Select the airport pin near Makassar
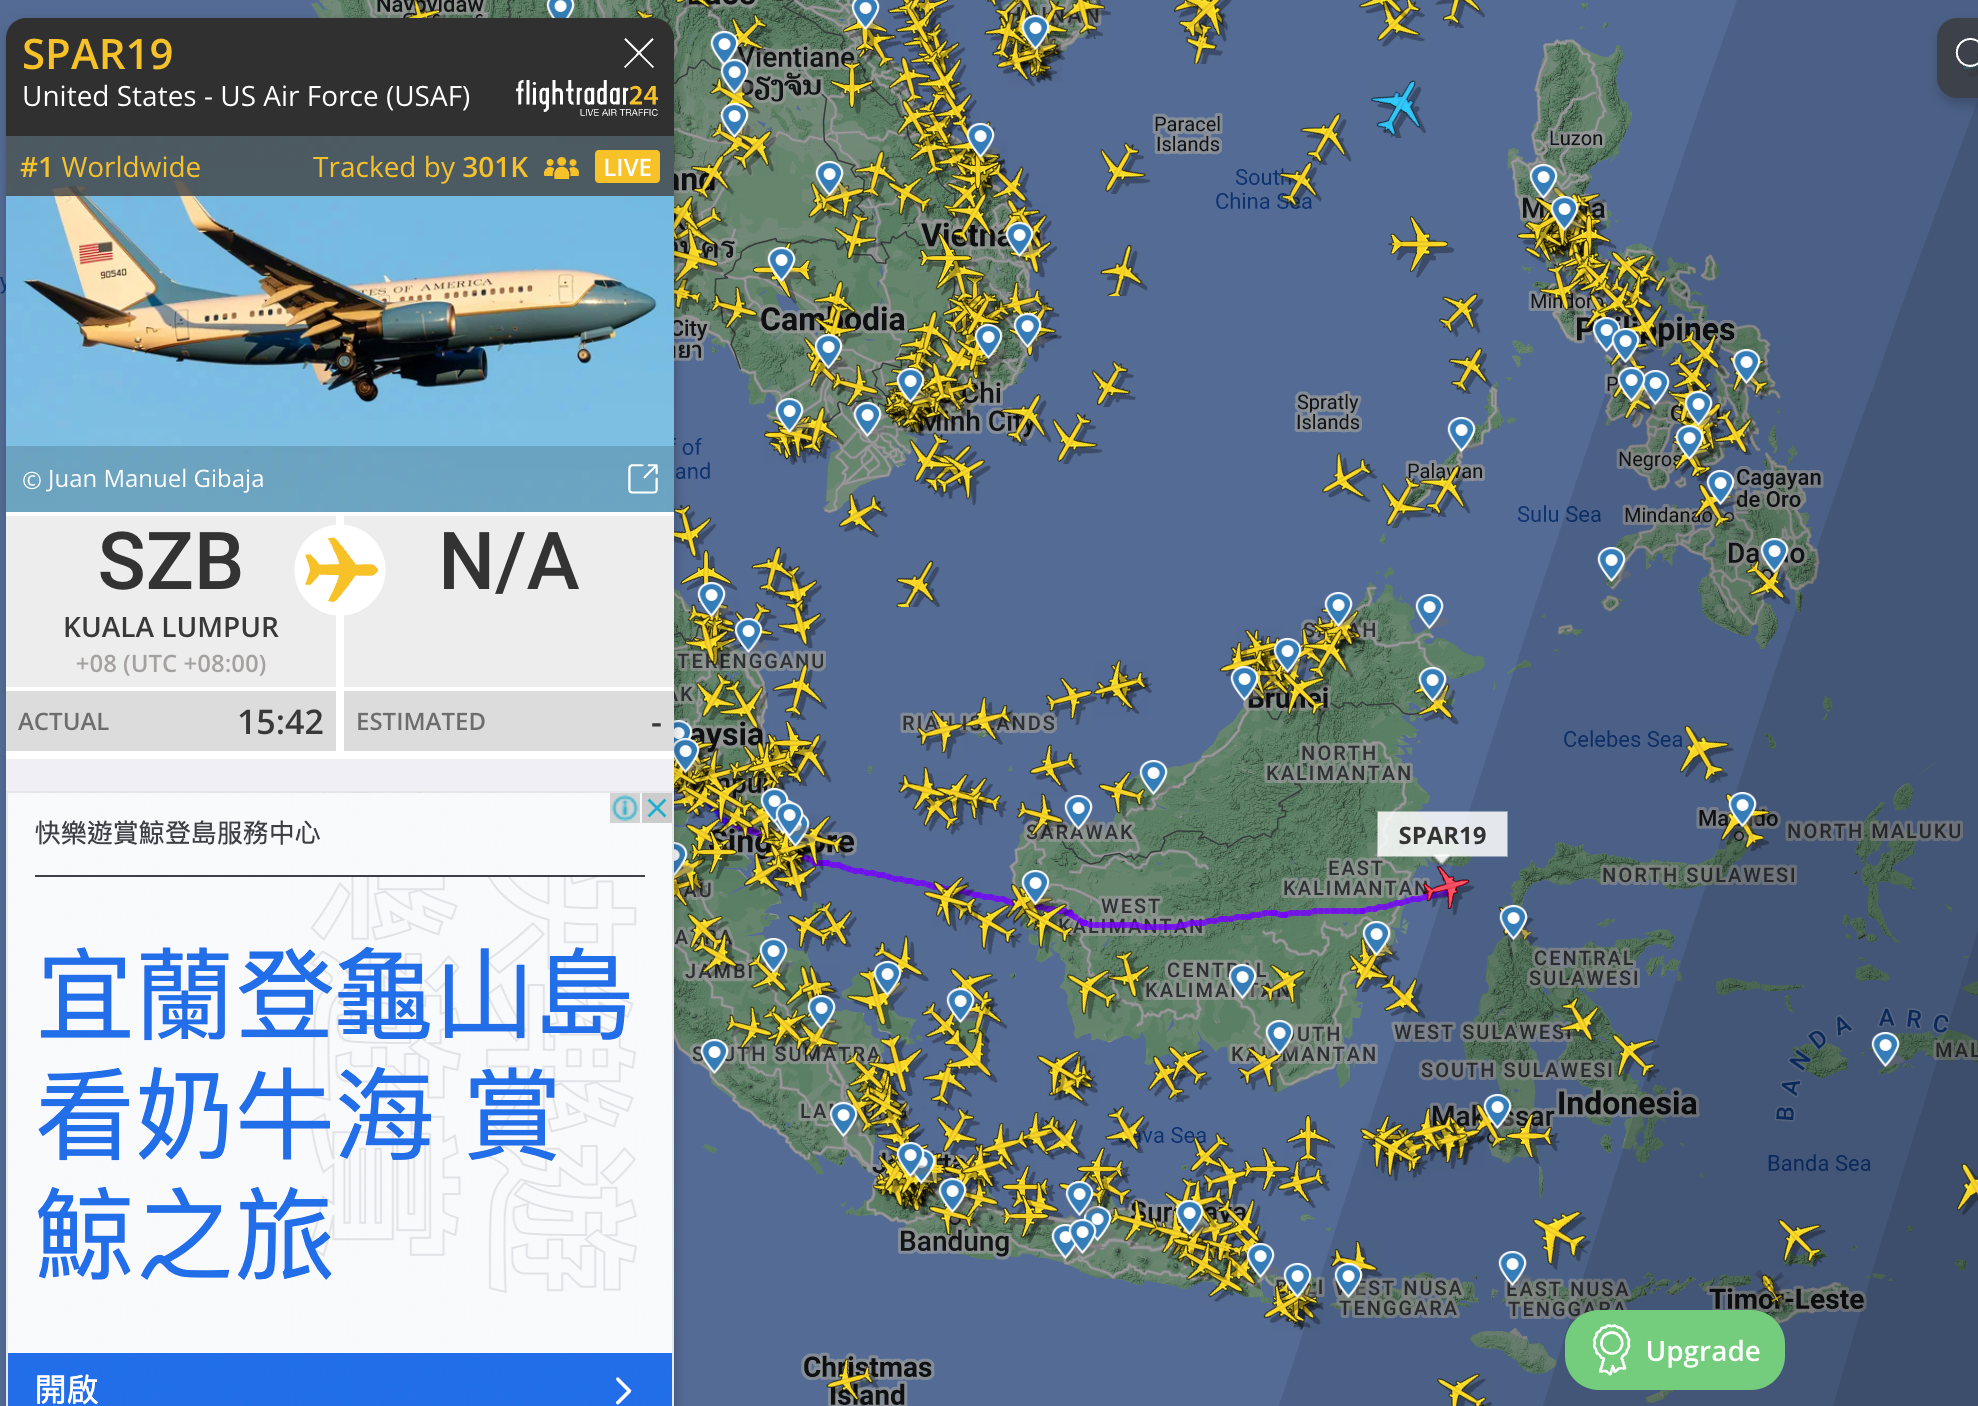Viewport: 1978px width, 1406px height. click(1497, 1108)
